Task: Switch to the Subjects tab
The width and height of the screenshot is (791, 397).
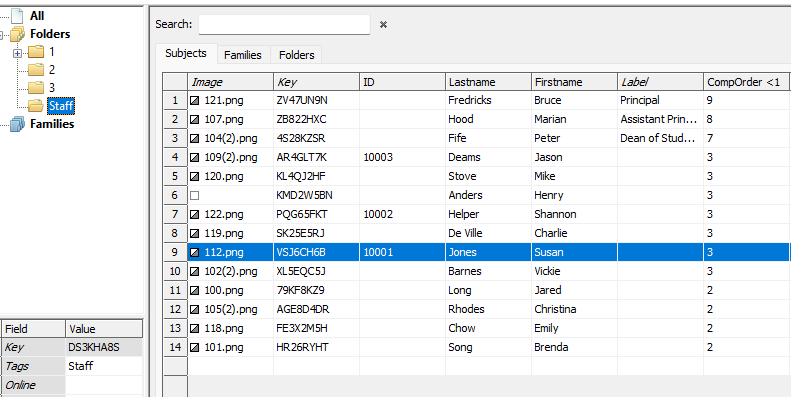Action: coord(186,53)
